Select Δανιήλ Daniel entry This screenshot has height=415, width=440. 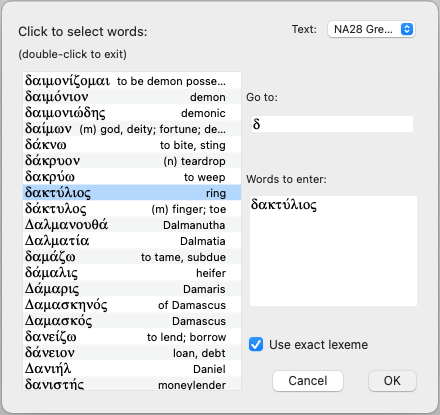coord(132,369)
